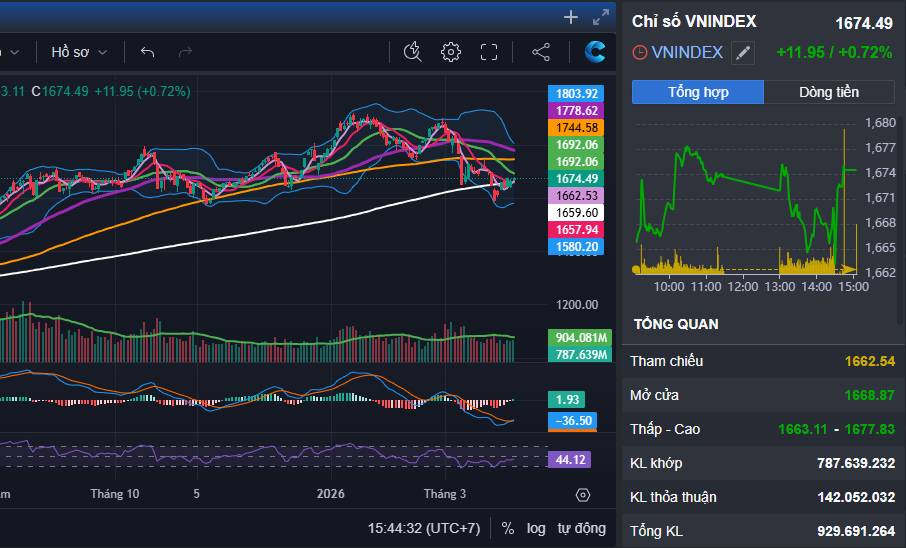The image size is (906, 548).
Task: Switch to the Dòng tiền tab
Action: pyautogui.click(x=829, y=92)
